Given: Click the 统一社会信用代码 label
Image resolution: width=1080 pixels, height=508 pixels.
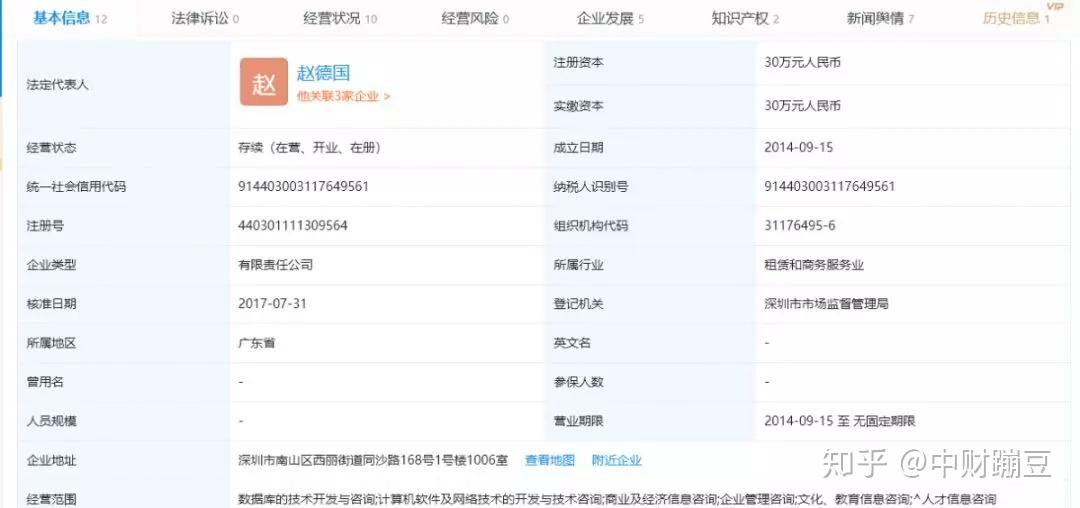Looking at the screenshot, I should (x=76, y=187).
